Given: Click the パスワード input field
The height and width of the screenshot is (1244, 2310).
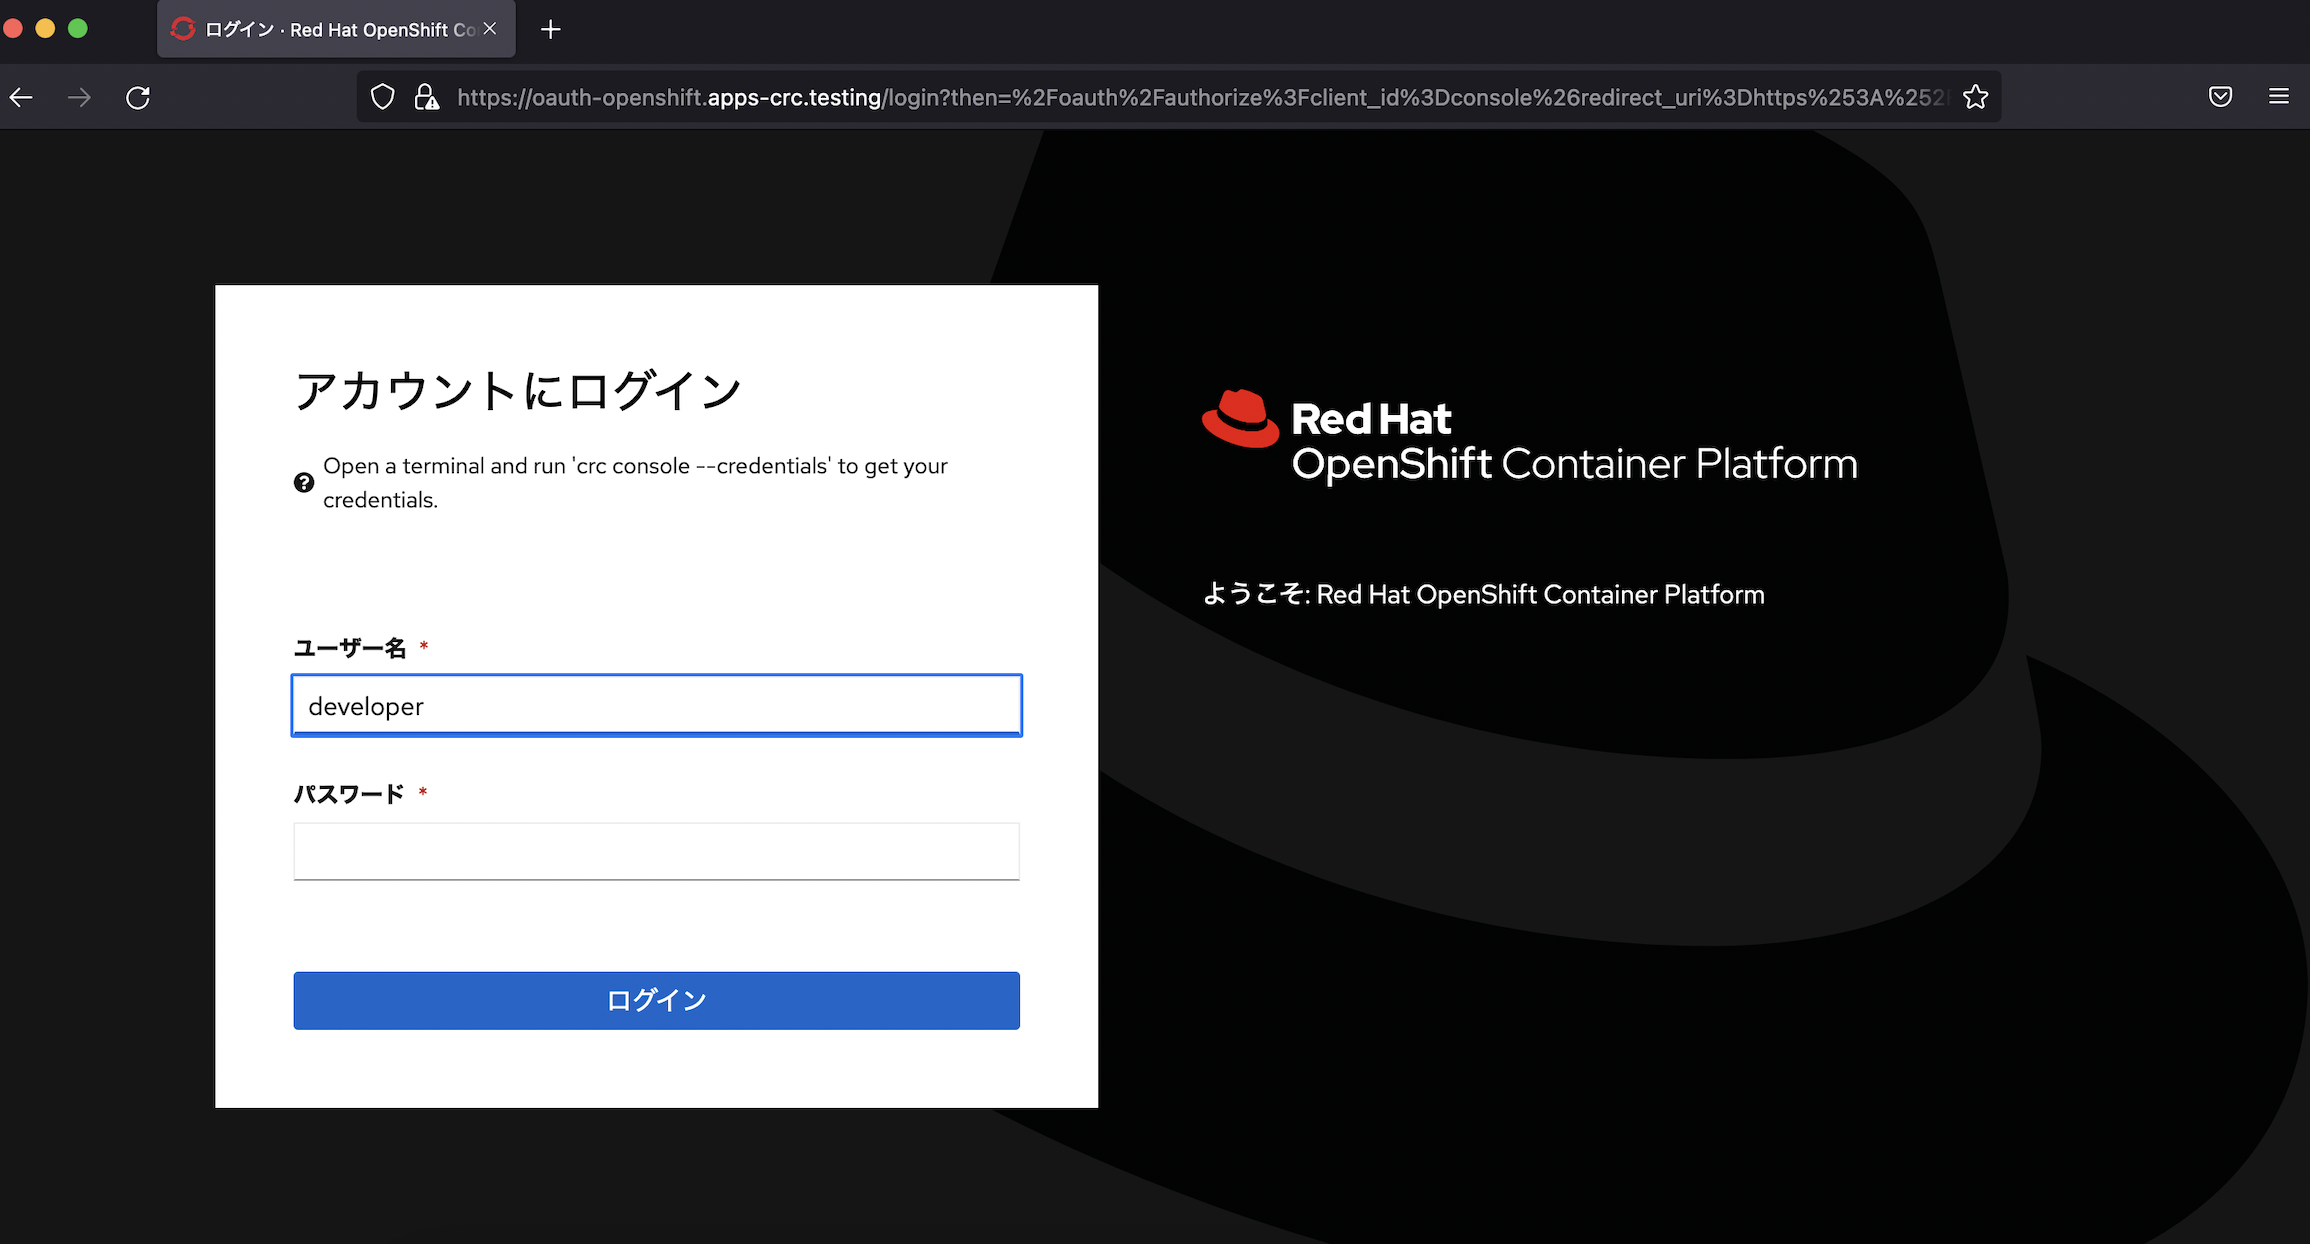Looking at the screenshot, I should [x=656, y=851].
